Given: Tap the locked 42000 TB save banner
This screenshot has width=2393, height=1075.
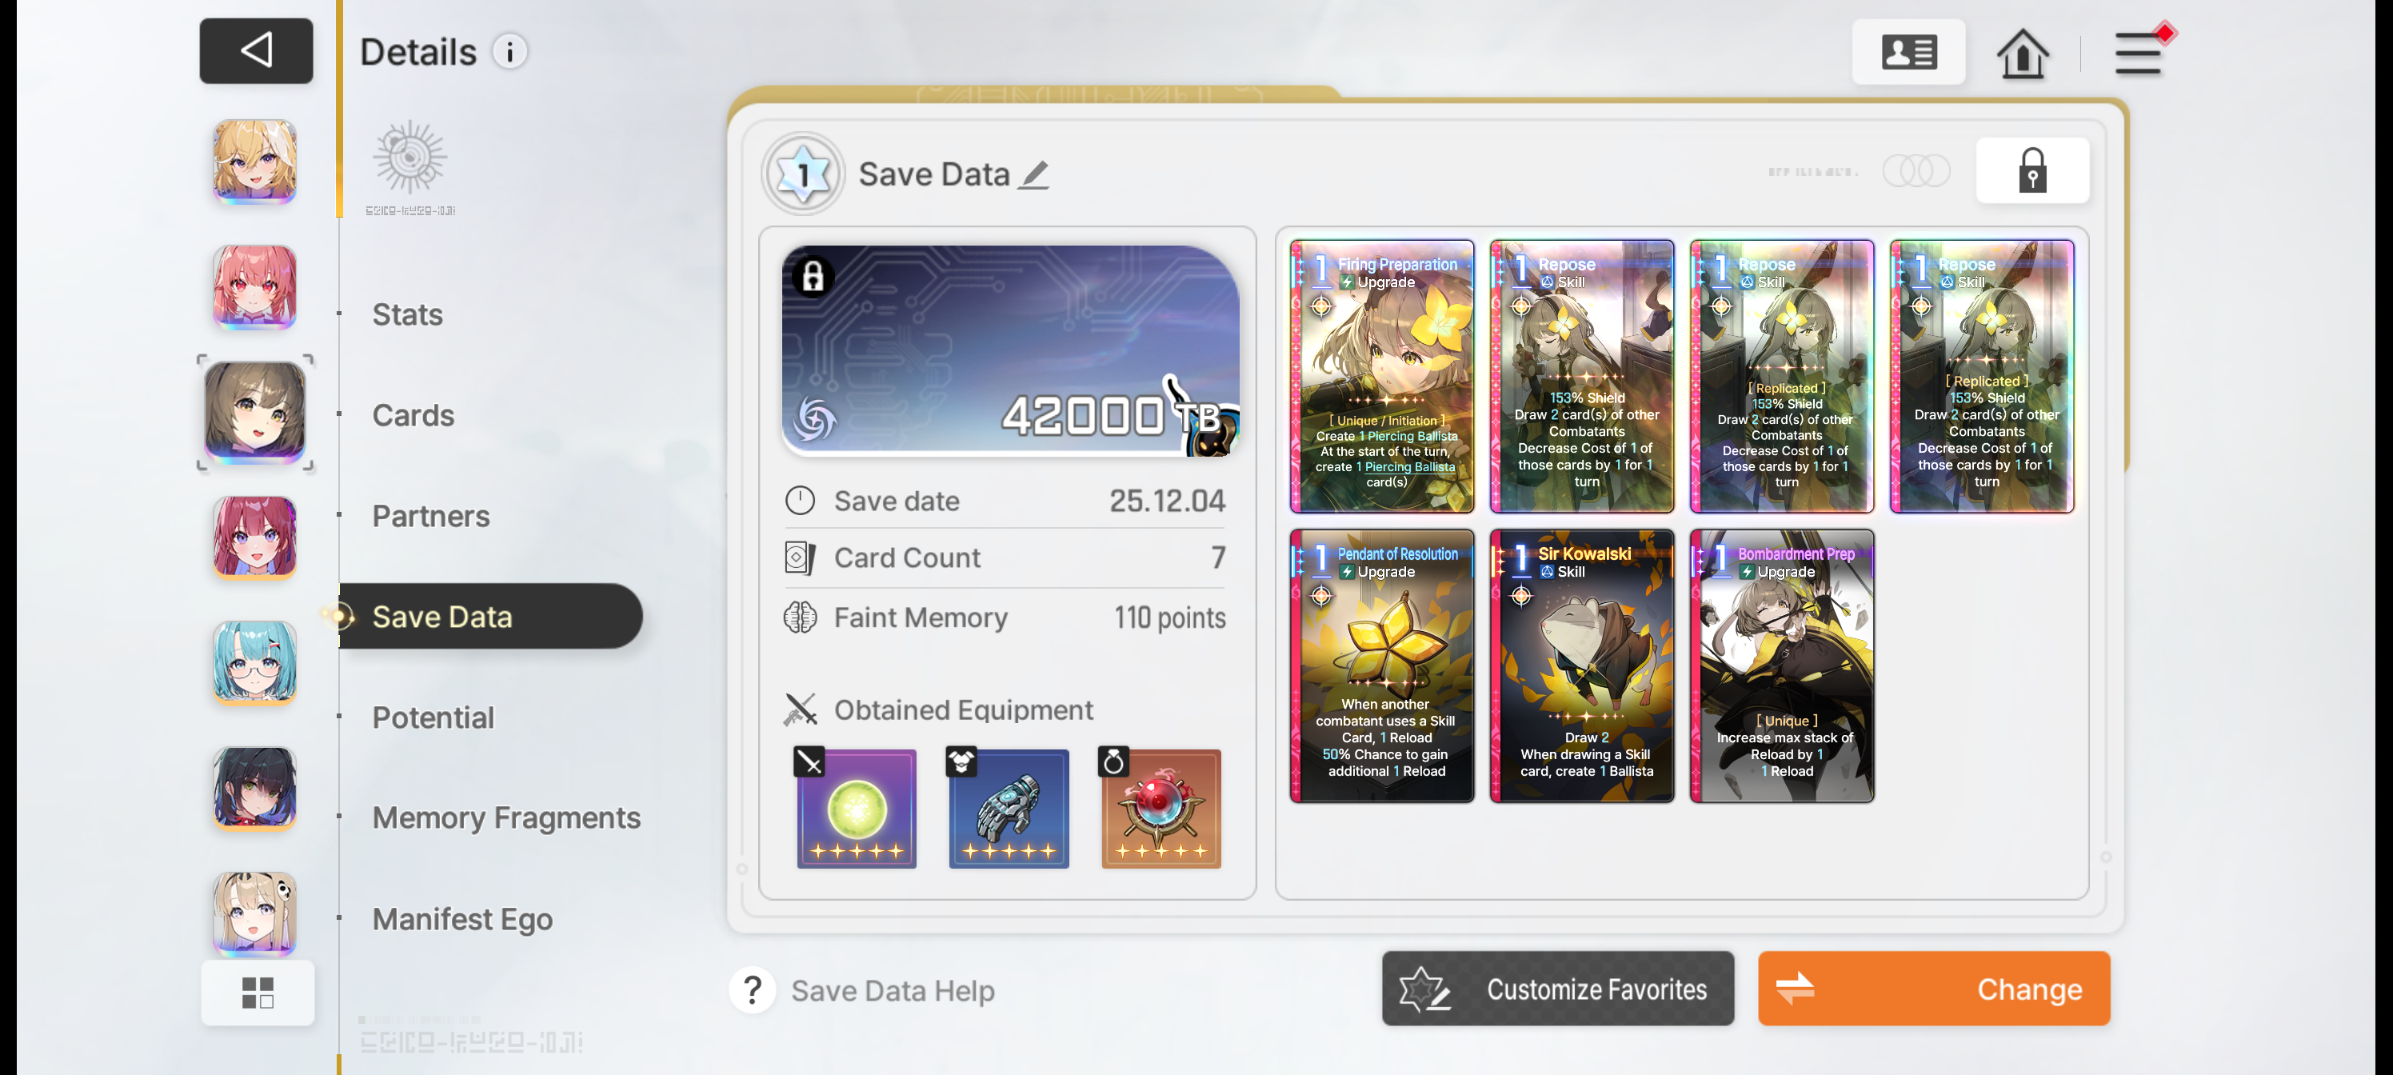Looking at the screenshot, I should pyautogui.click(x=1010, y=351).
